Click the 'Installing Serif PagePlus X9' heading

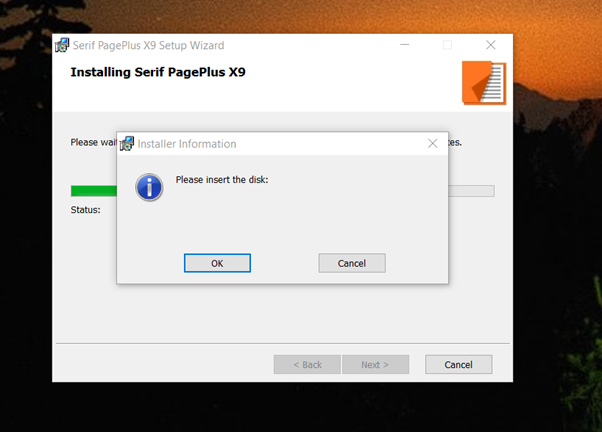158,72
